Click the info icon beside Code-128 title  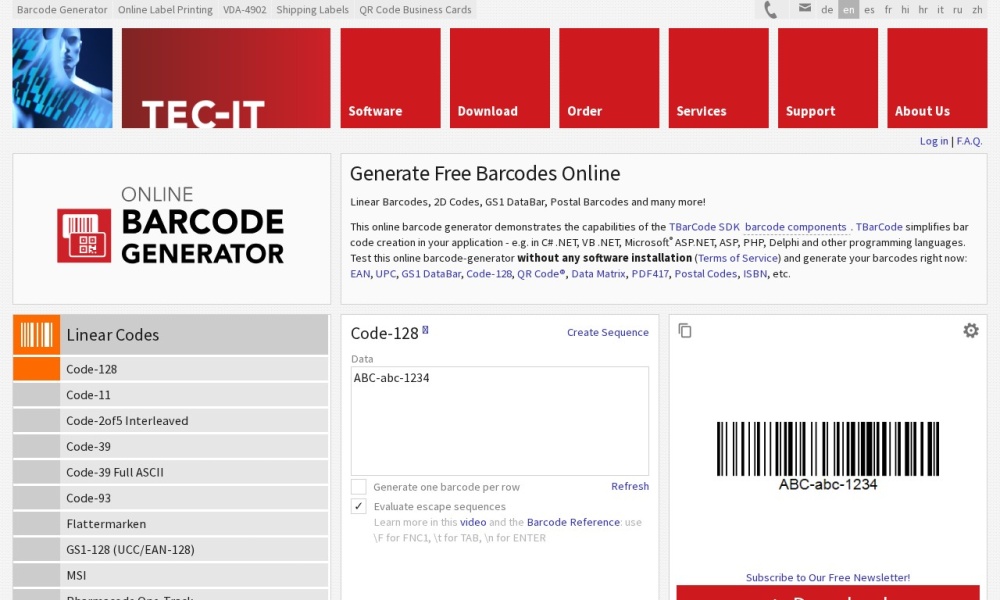coord(425,329)
